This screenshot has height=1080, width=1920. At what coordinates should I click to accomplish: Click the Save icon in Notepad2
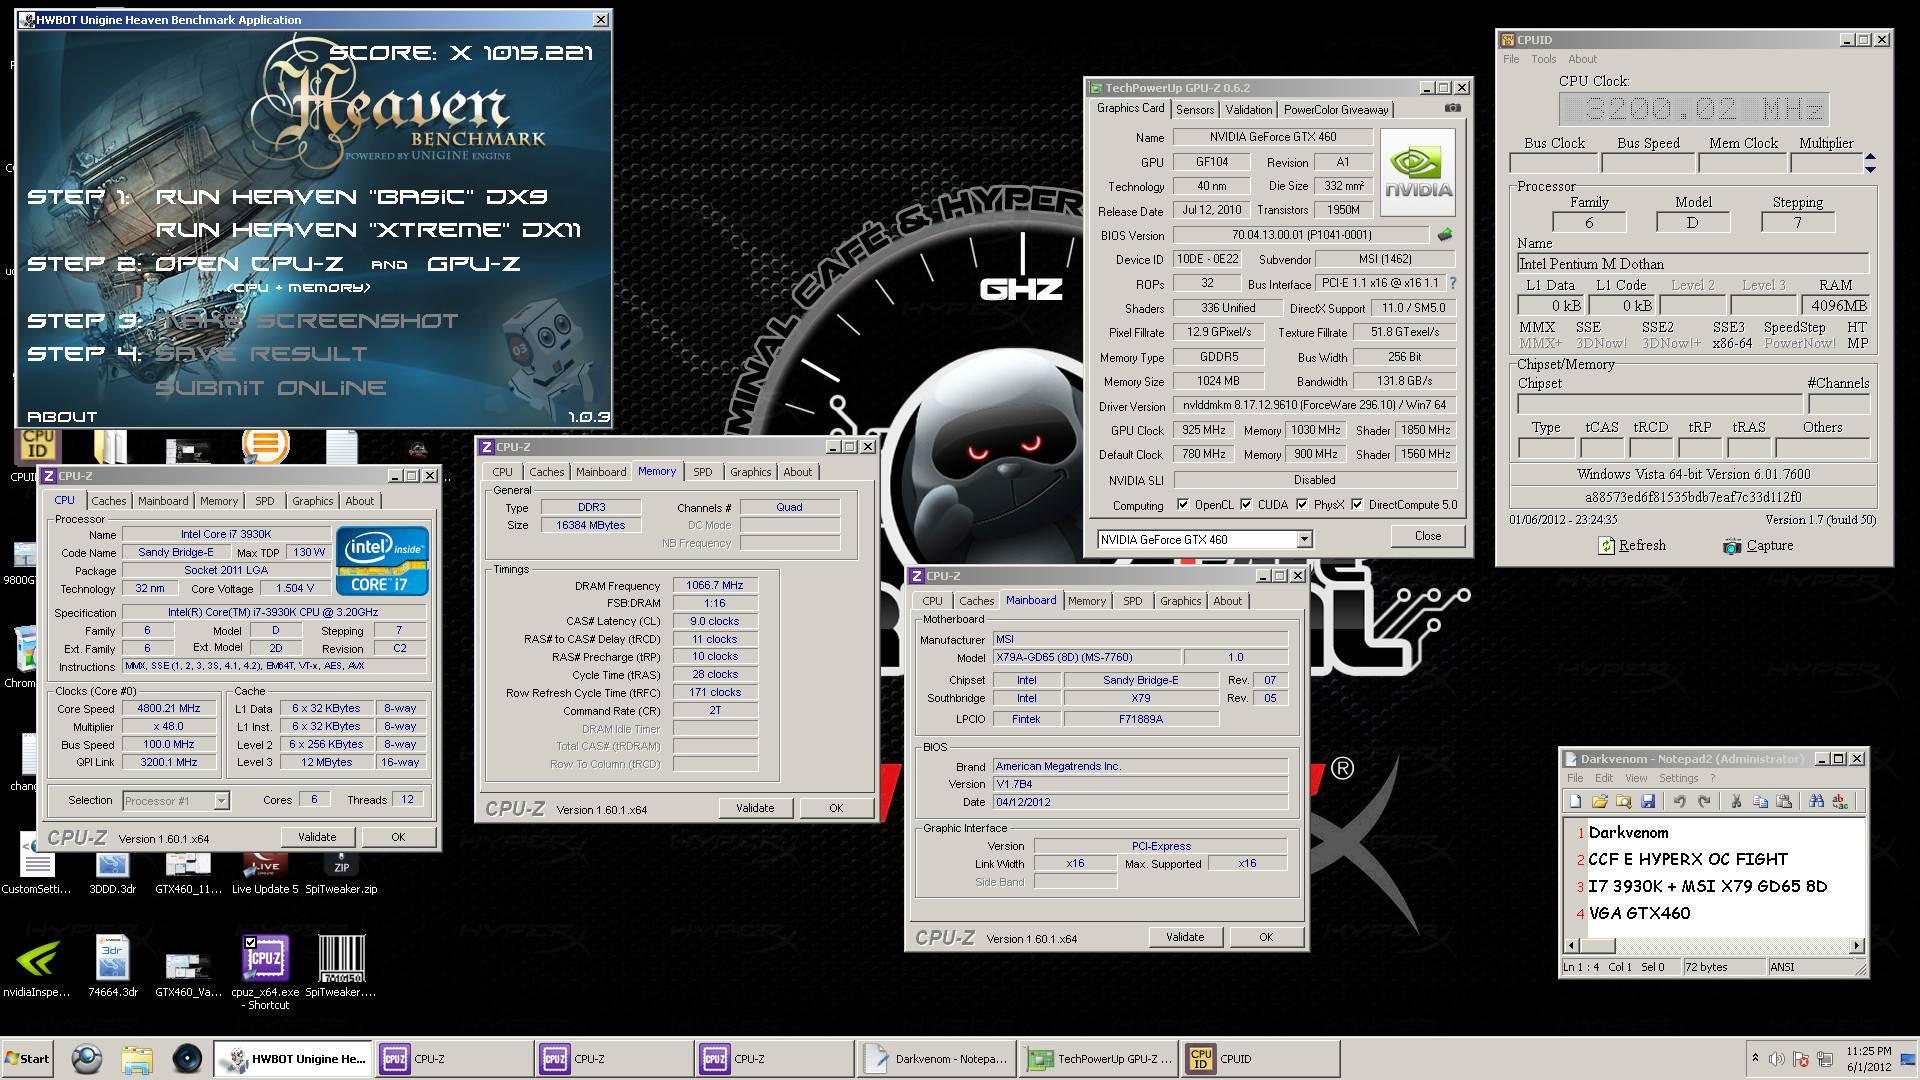pyautogui.click(x=1648, y=801)
